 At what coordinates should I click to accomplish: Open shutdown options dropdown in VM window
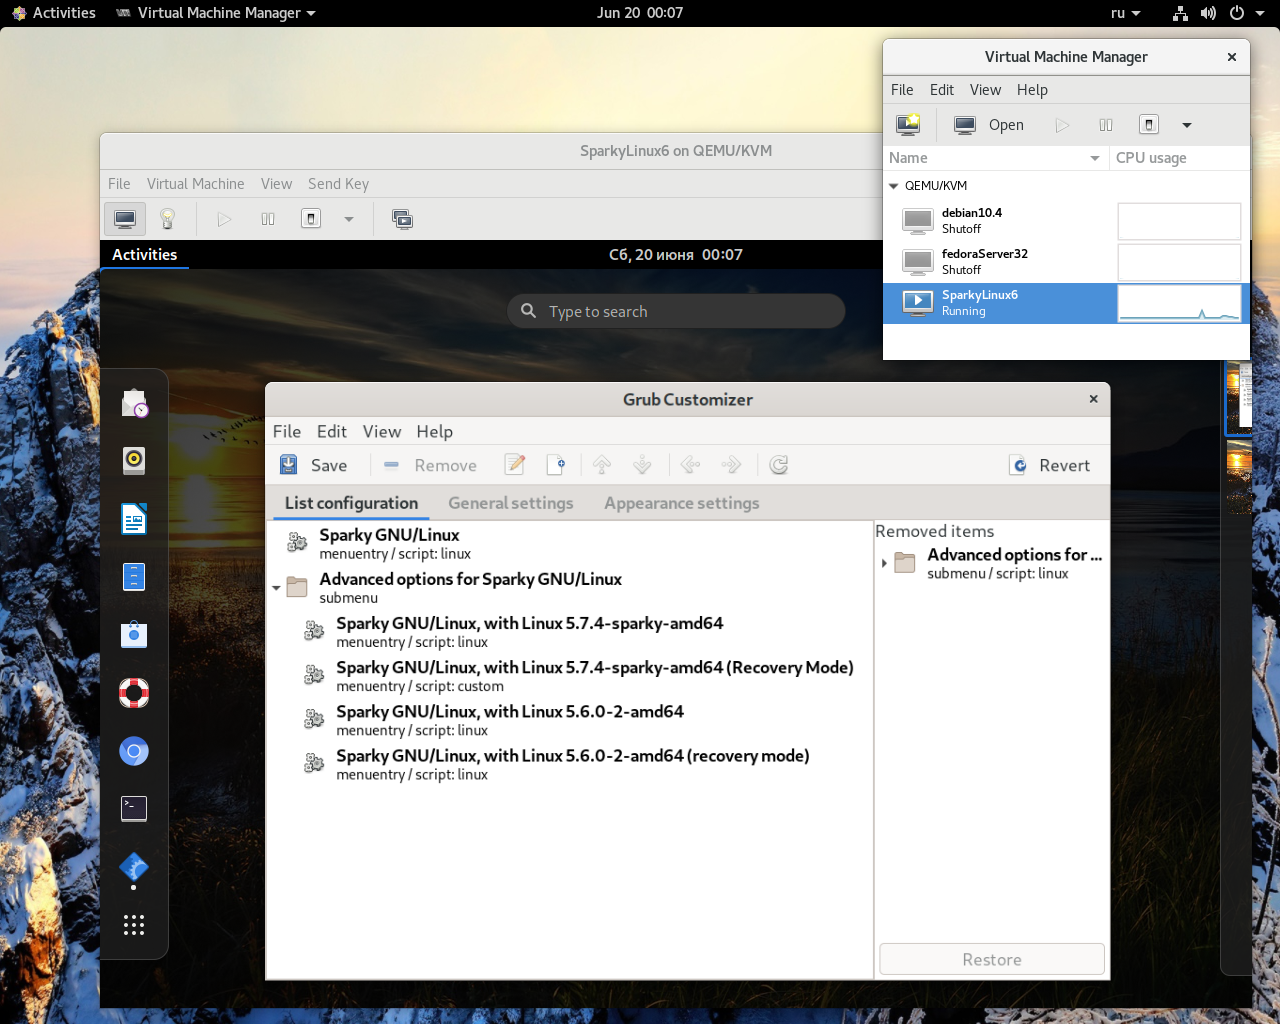point(349,219)
